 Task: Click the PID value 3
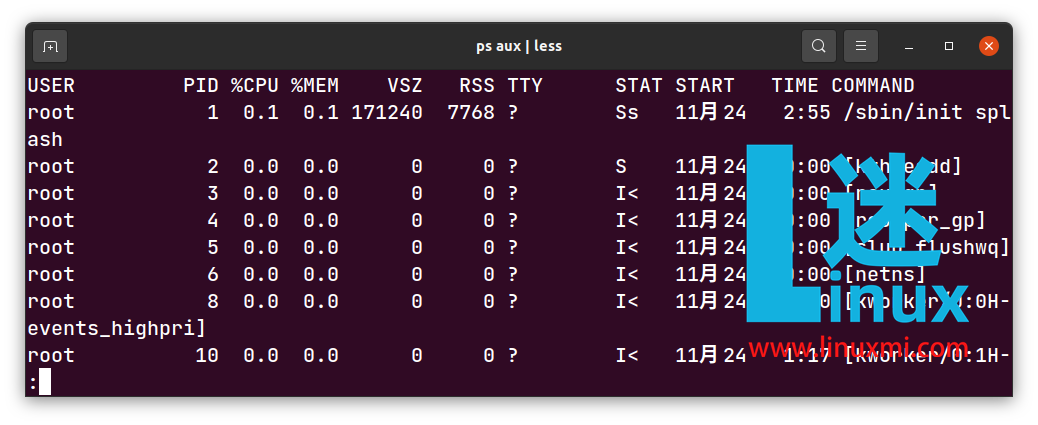(213, 193)
